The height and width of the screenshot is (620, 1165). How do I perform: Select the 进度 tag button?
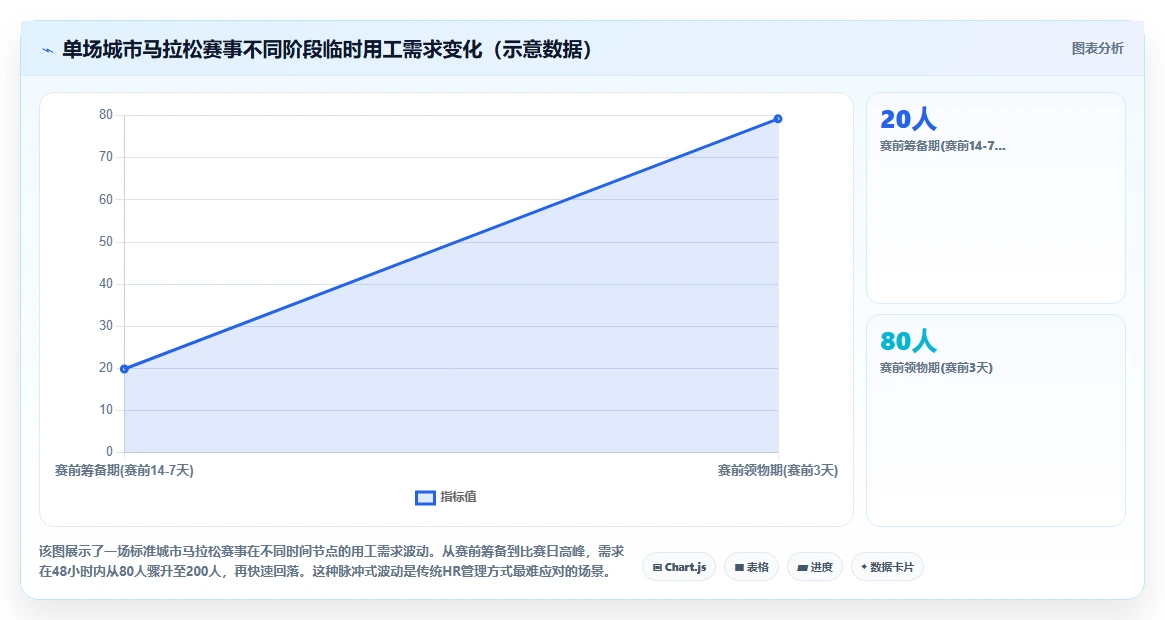(814, 566)
